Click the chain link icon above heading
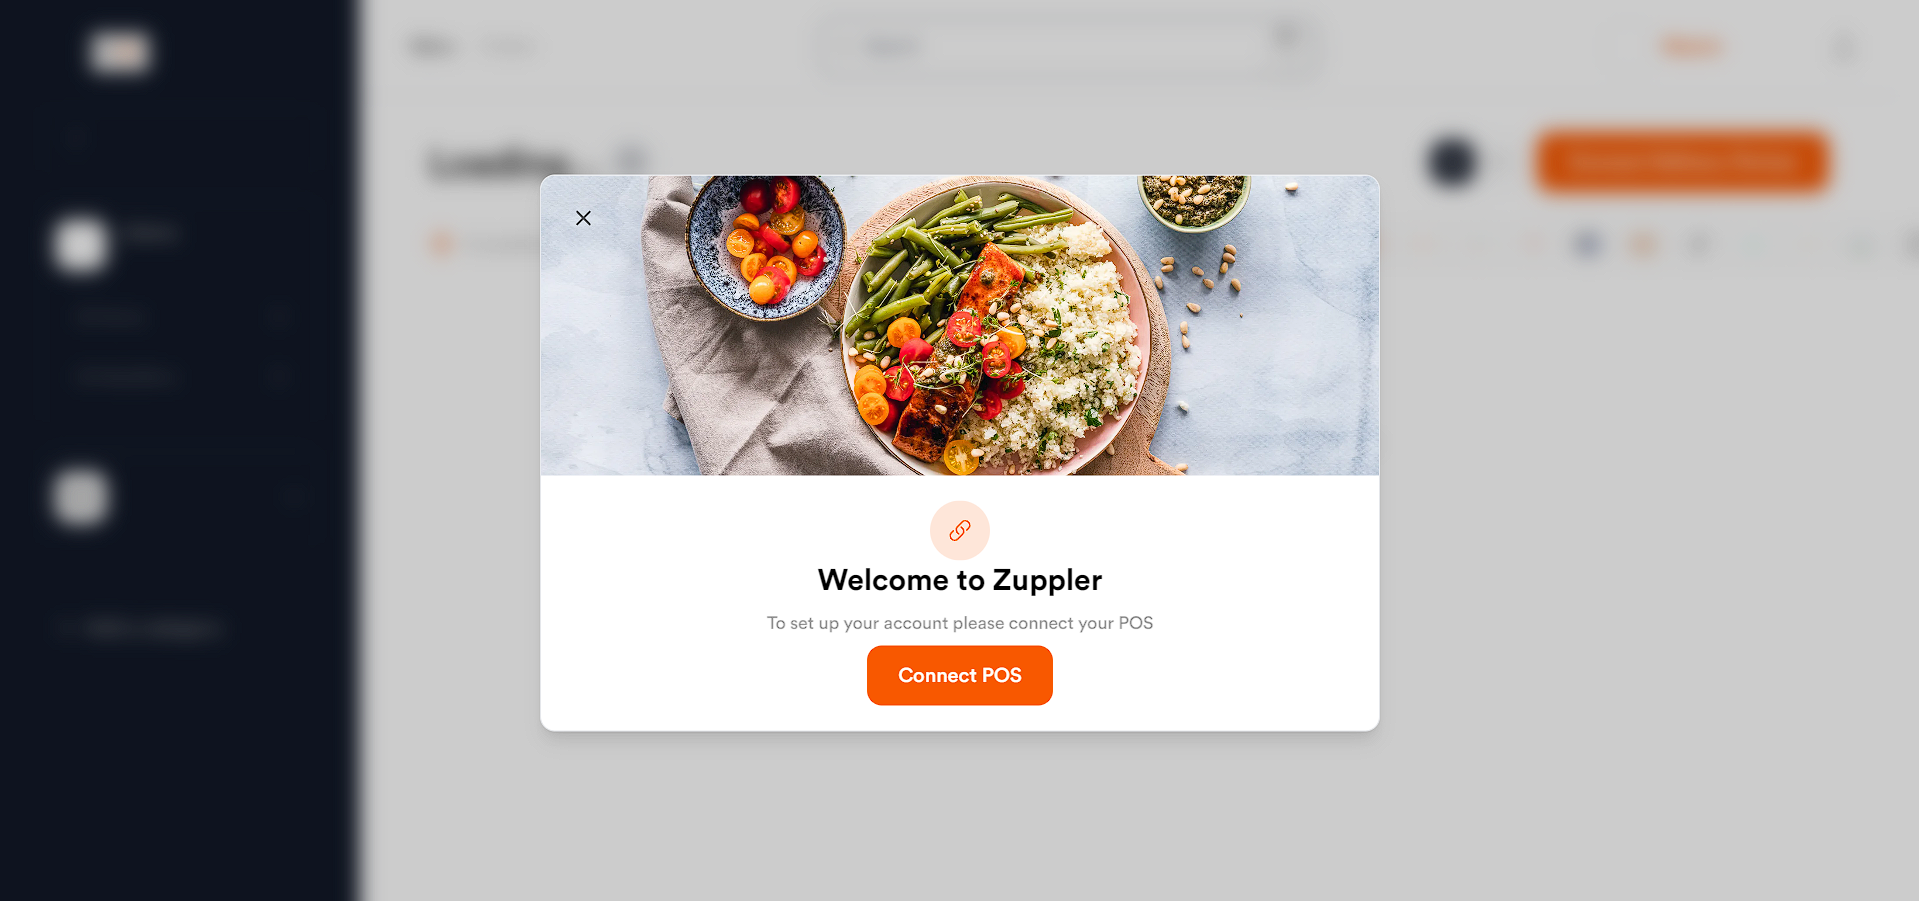This screenshot has height=901, width=1919. [959, 530]
